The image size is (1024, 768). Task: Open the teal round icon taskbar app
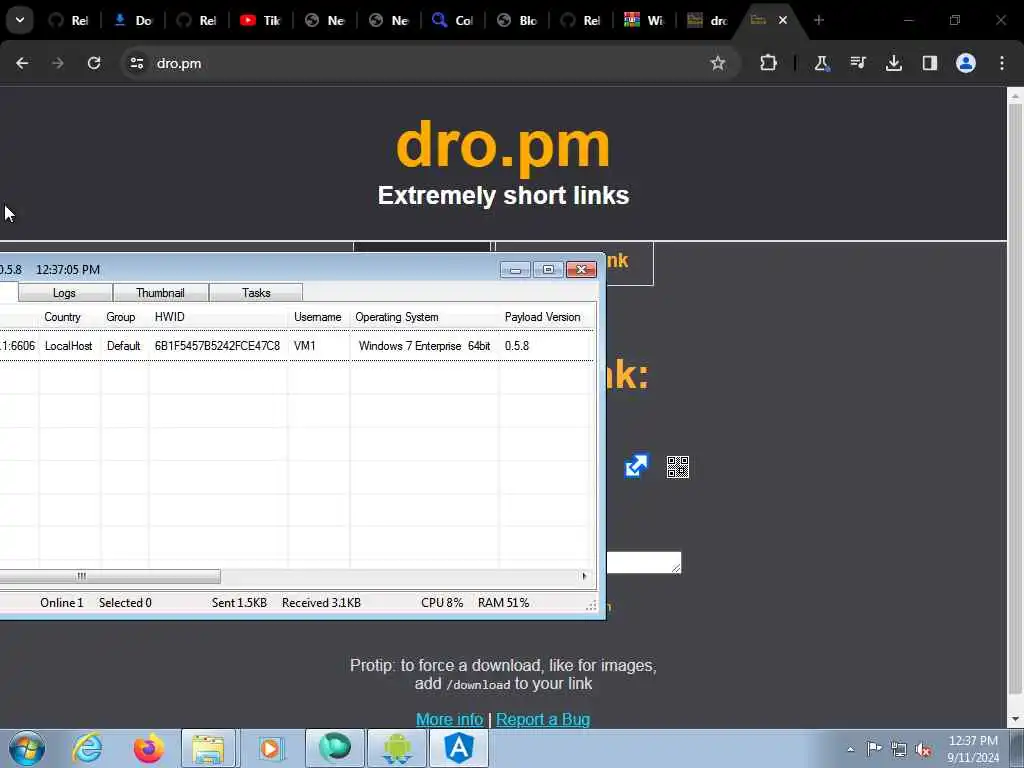(x=334, y=748)
